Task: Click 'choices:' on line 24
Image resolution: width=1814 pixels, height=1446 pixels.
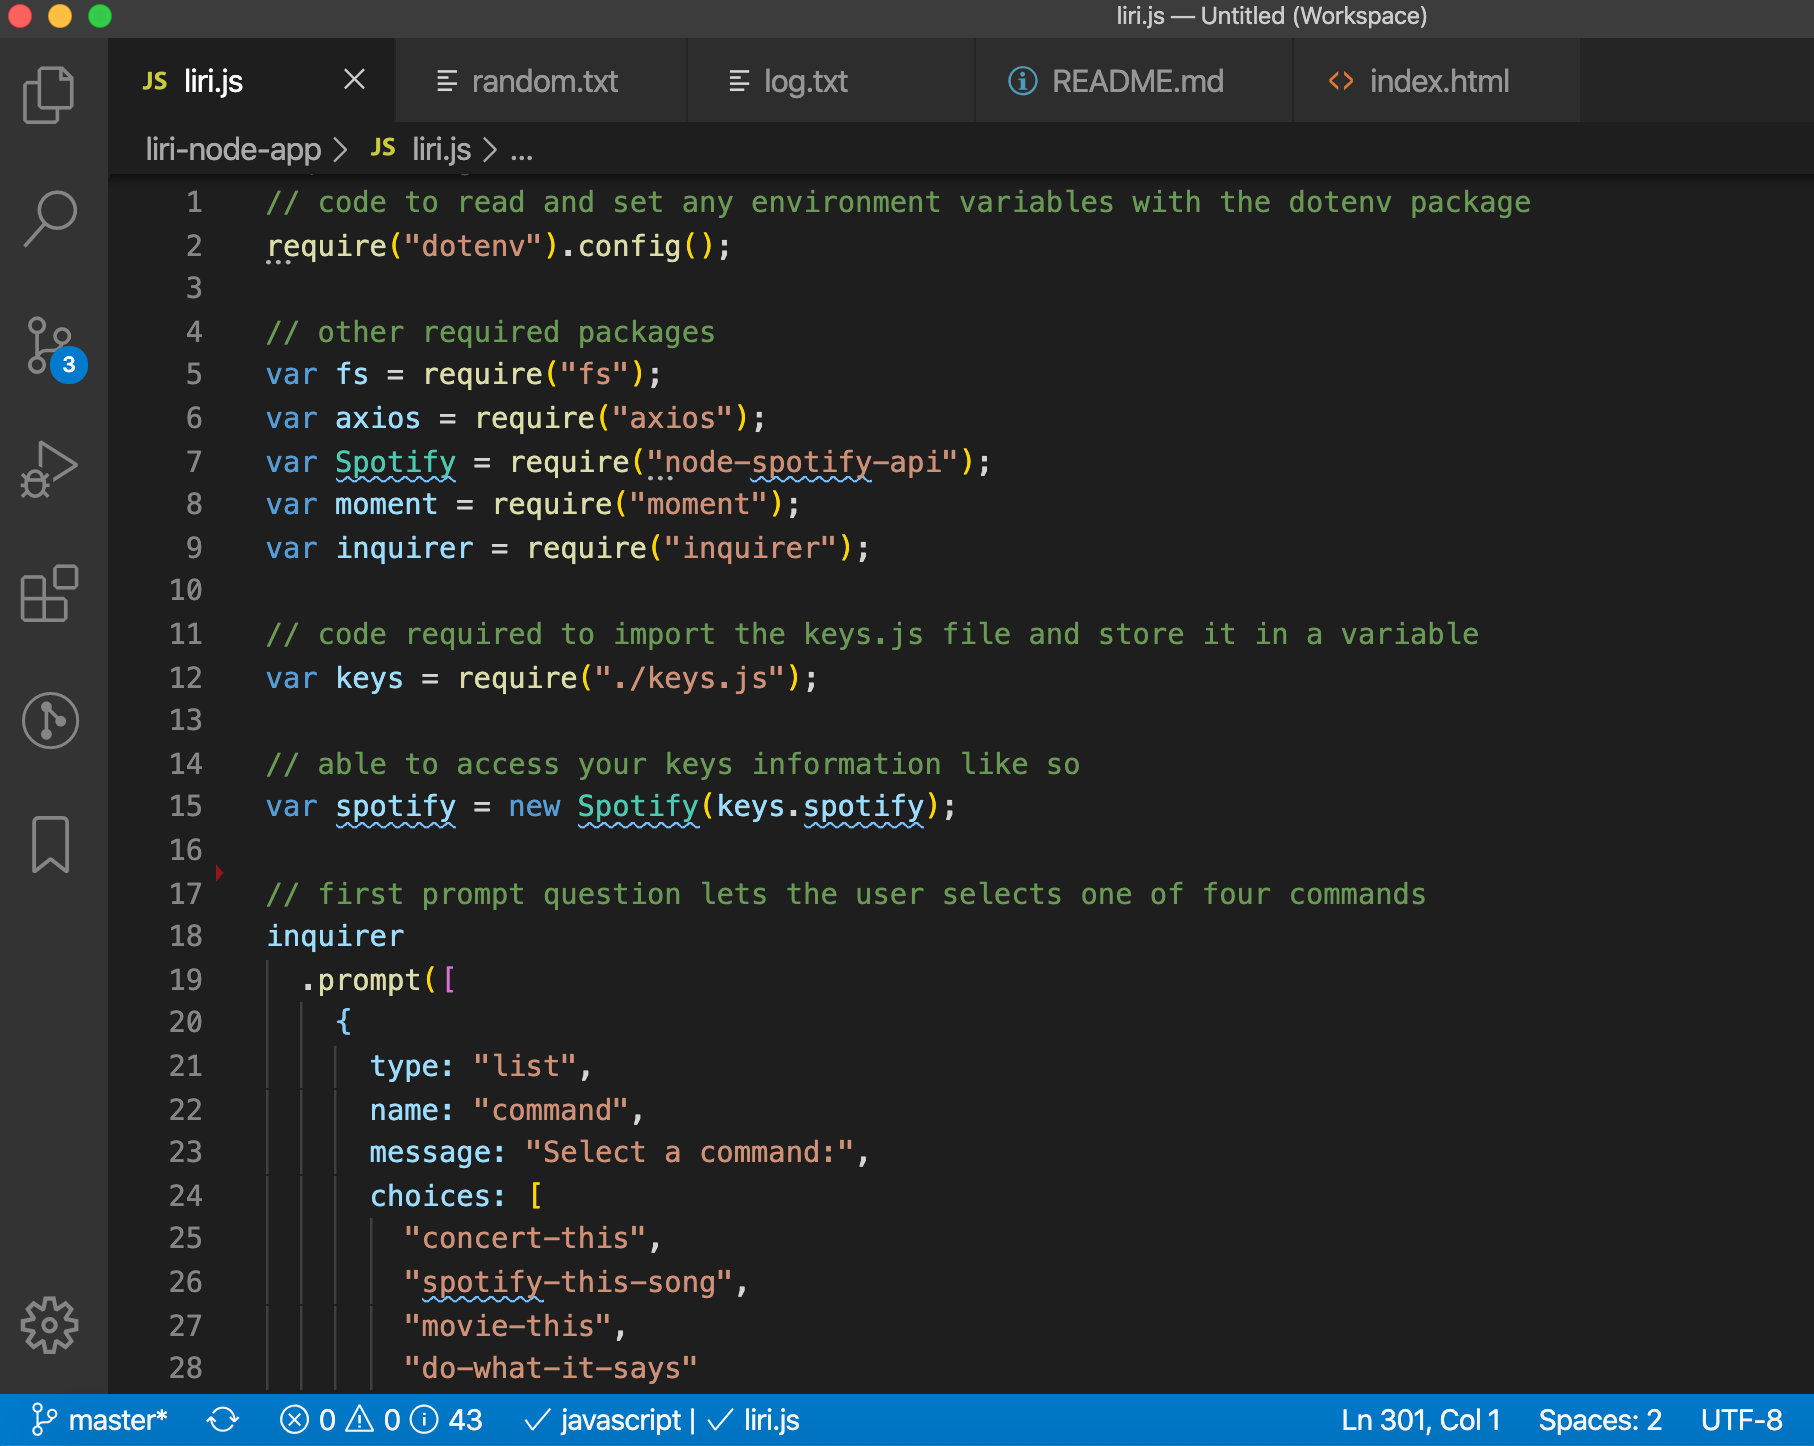Action: click(438, 1196)
